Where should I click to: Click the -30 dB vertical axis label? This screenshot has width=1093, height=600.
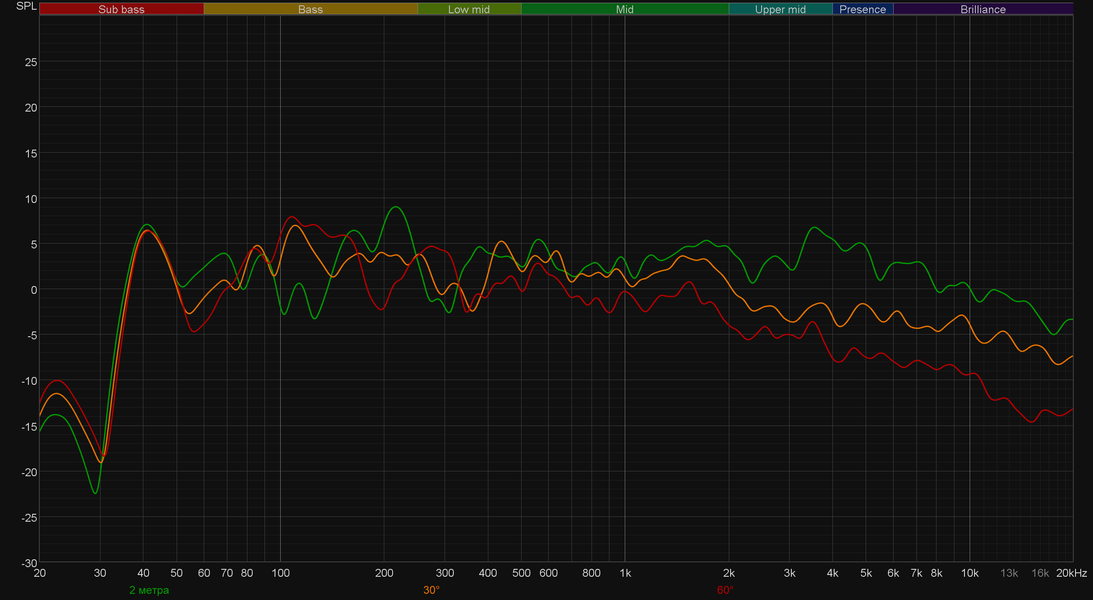[x=29, y=563]
